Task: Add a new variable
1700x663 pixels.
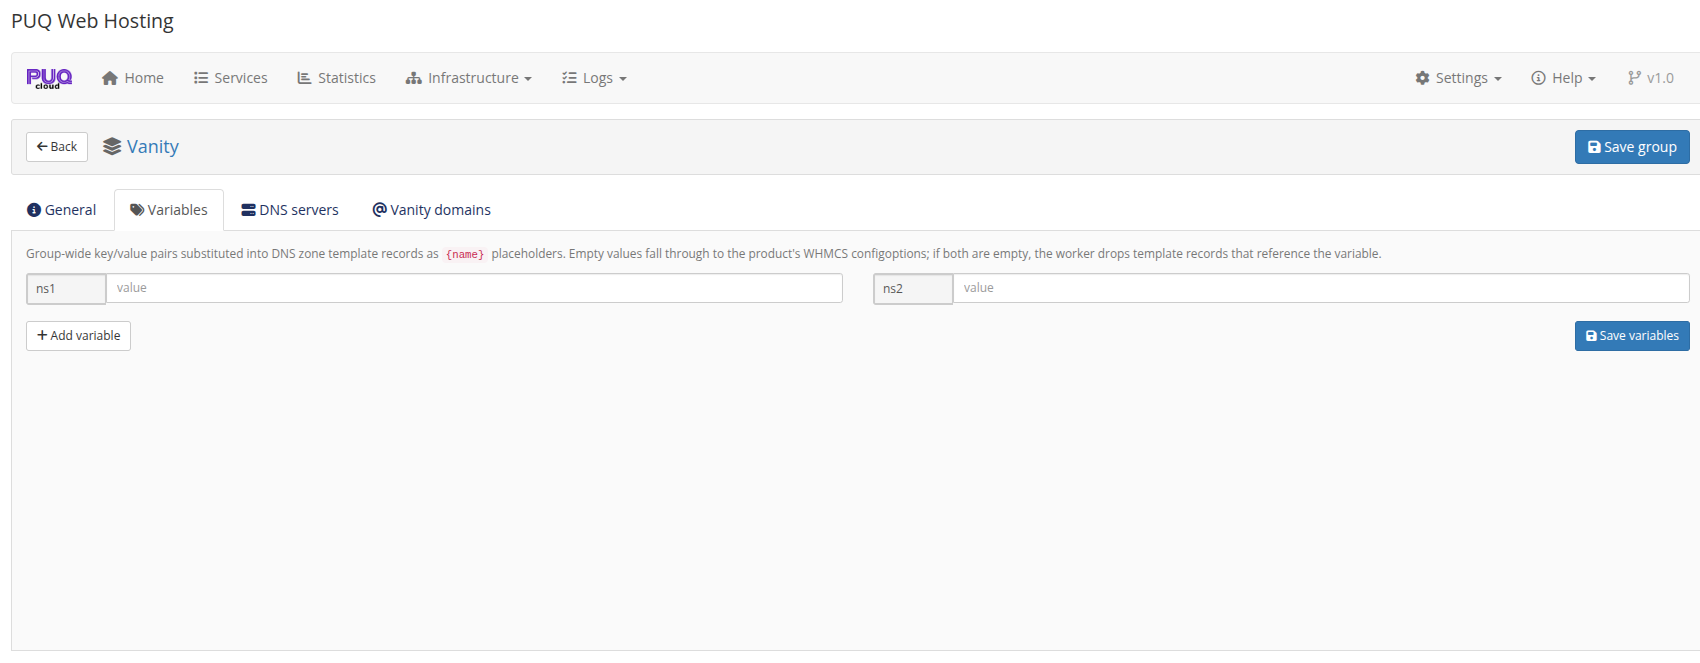Action: pyautogui.click(x=78, y=336)
